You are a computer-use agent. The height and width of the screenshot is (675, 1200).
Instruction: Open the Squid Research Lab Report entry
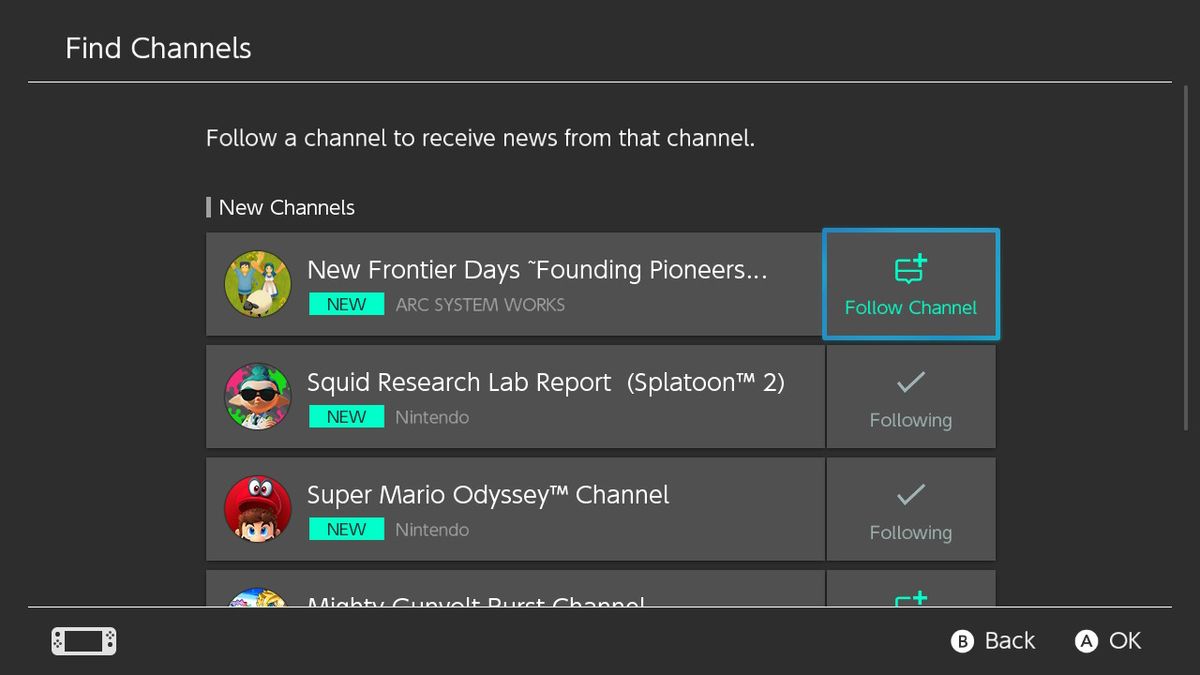(515, 396)
